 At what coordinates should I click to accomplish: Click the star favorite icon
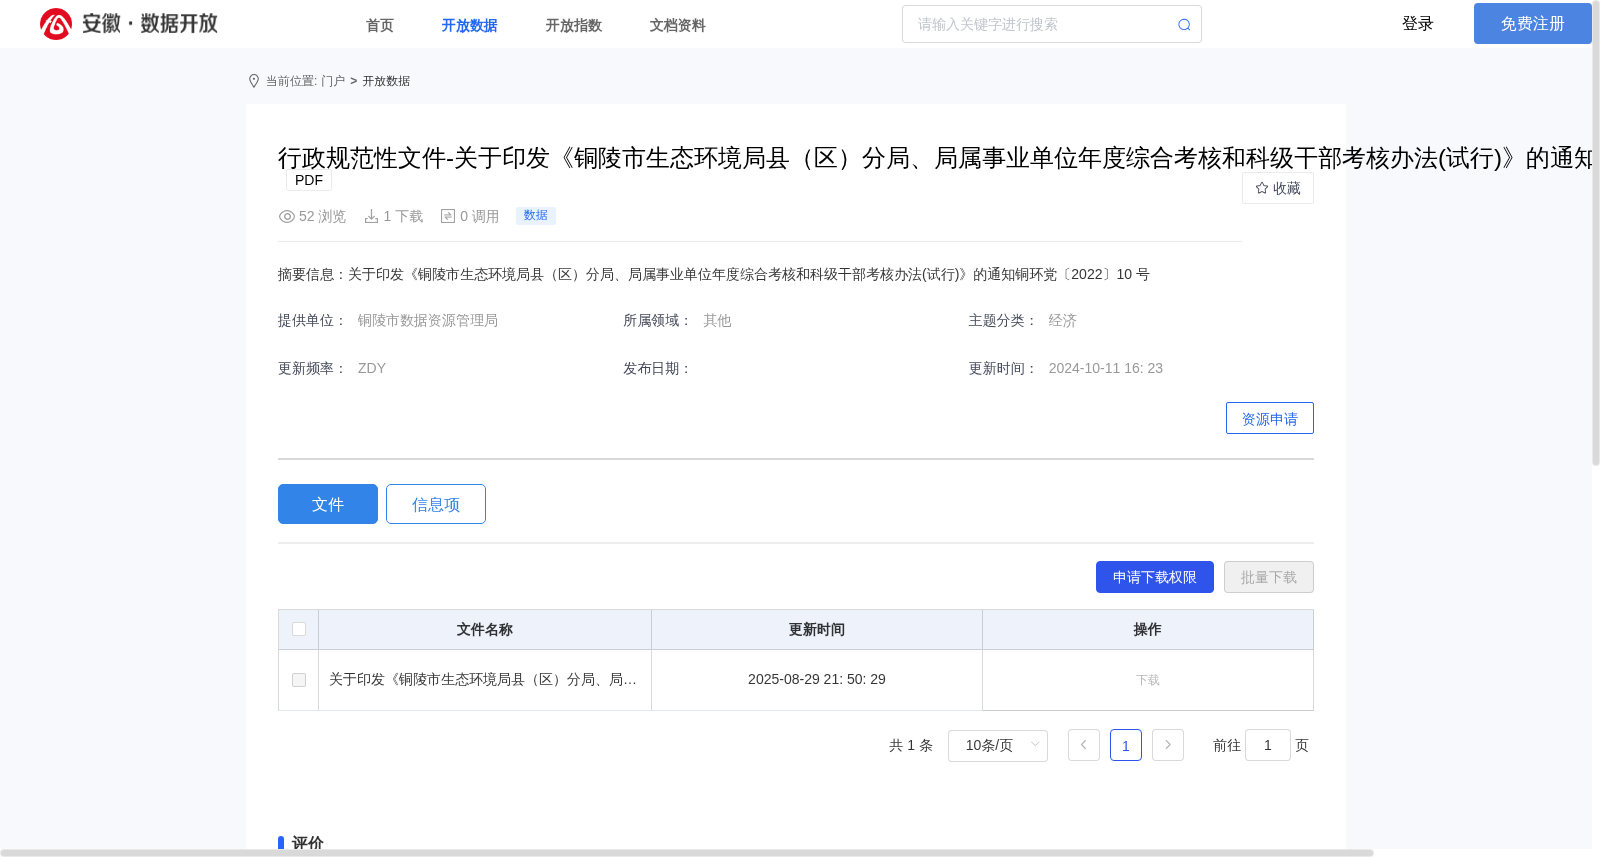click(1262, 188)
